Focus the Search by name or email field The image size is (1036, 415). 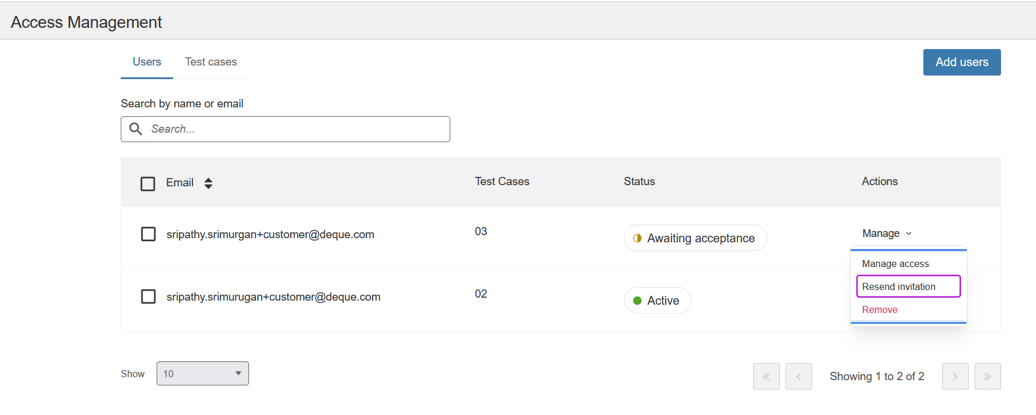285,129
